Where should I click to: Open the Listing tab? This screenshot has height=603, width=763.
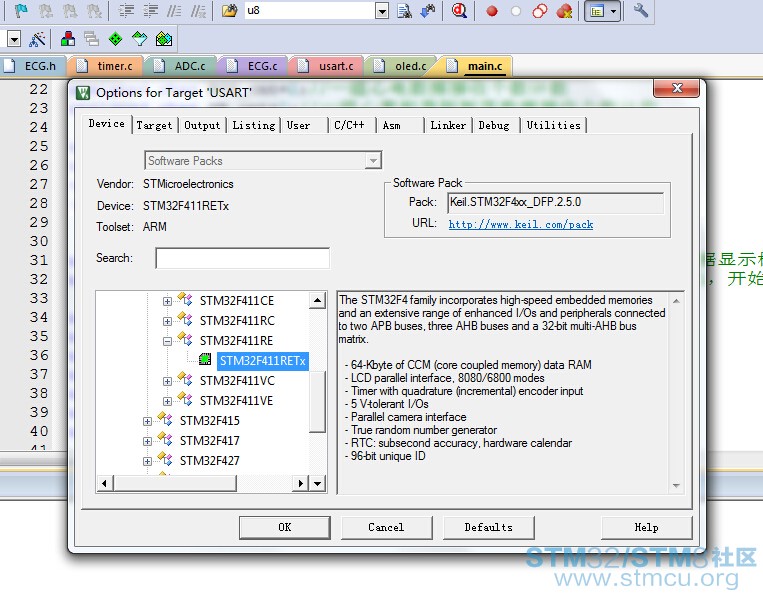click(254, 126)
